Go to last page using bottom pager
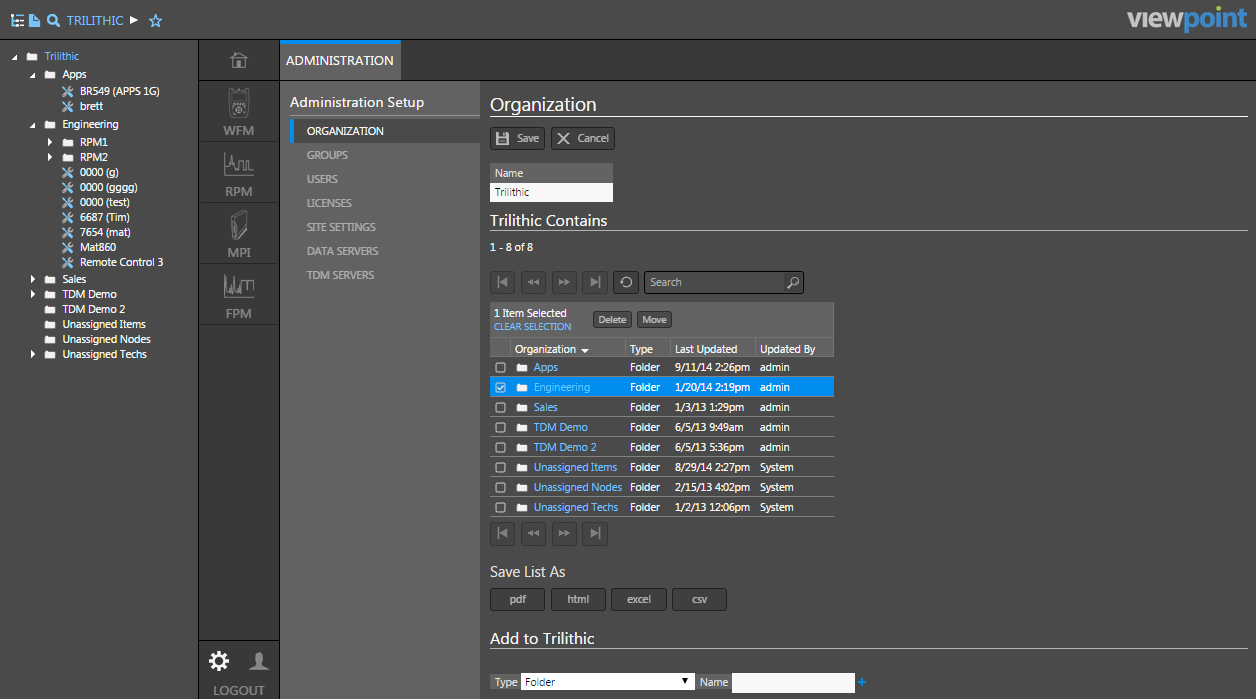This screenshot has width=1256, height=699. [595, 533]
